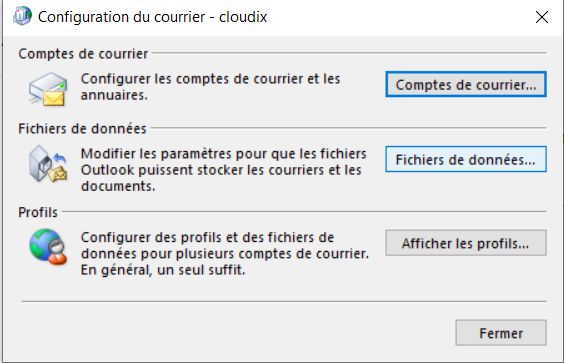
Task: Click the Comptes de courrier section heading
Action: click(83, 54)
